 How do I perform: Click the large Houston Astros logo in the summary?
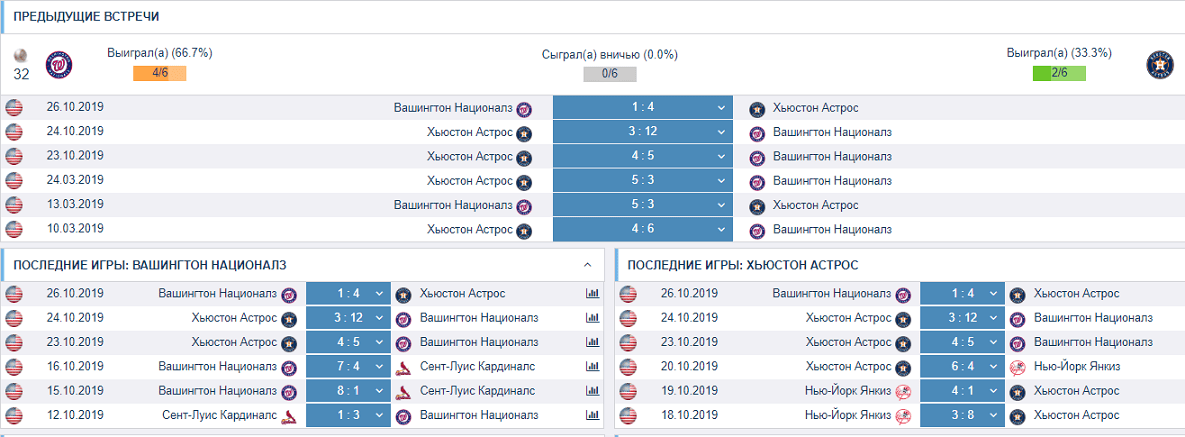(1159, 65)
